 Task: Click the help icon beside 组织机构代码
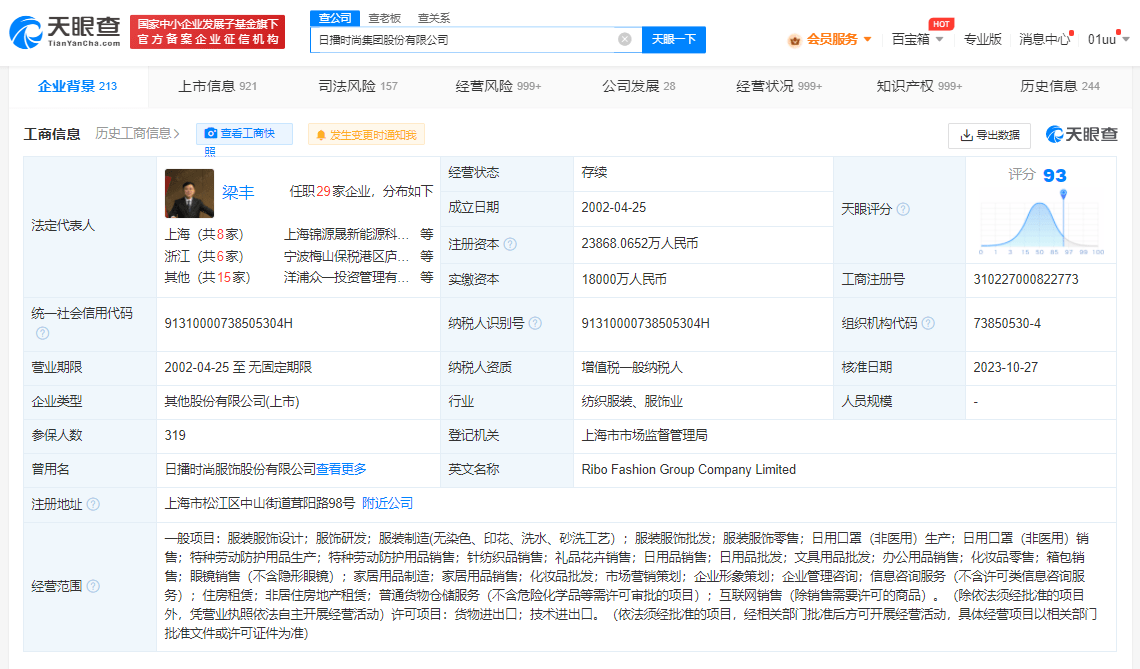[x=928, y=323]
